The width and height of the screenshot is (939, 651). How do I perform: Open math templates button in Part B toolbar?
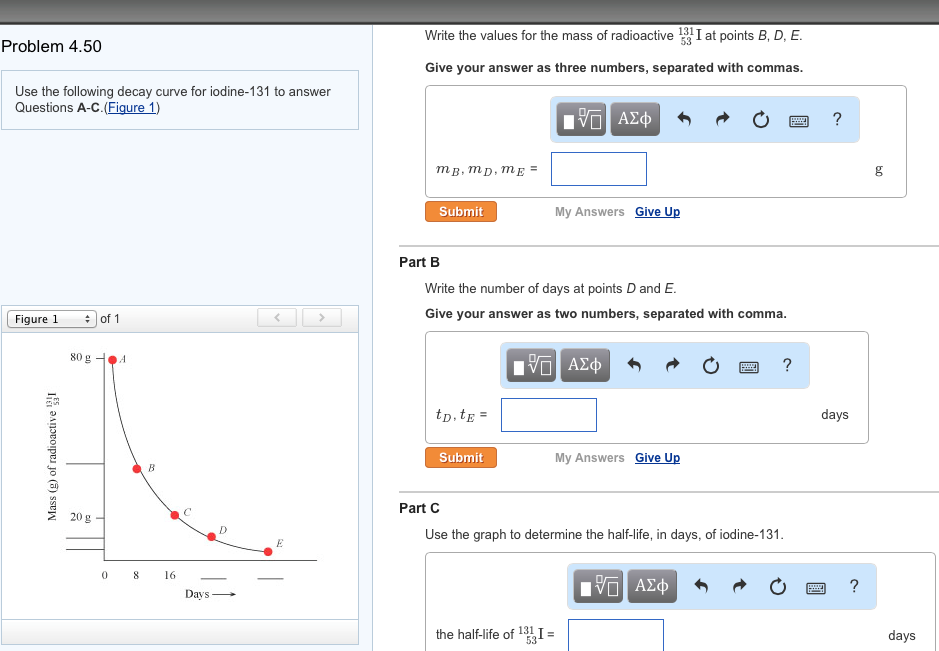click(x=531, y=365)
